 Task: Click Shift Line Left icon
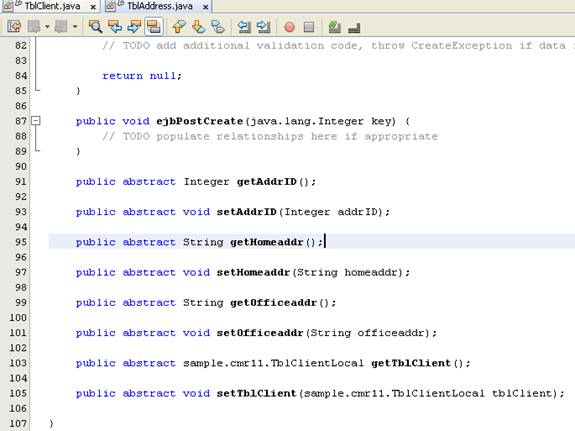point(244,26)
